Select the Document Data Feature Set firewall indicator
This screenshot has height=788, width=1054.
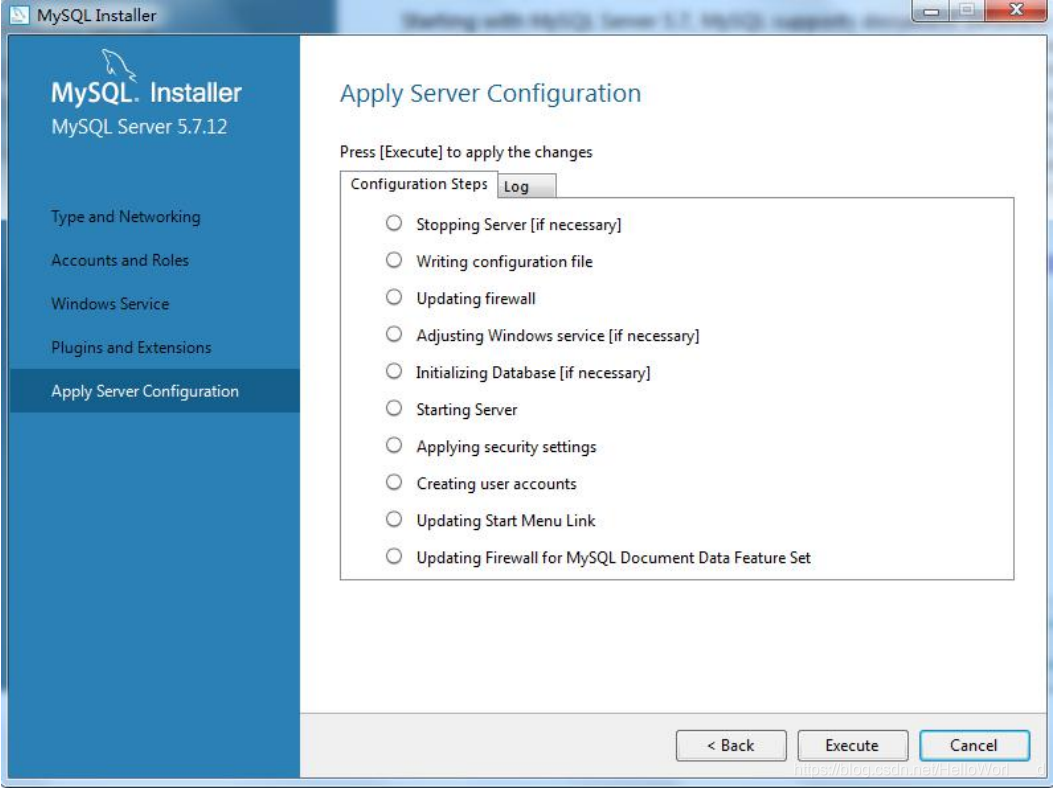click(x=394, y=555)
